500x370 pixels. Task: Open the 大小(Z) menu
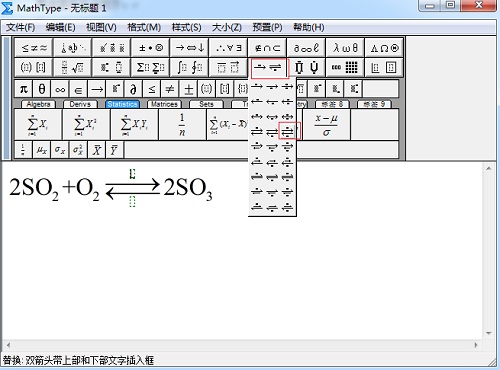pos(227,27)
